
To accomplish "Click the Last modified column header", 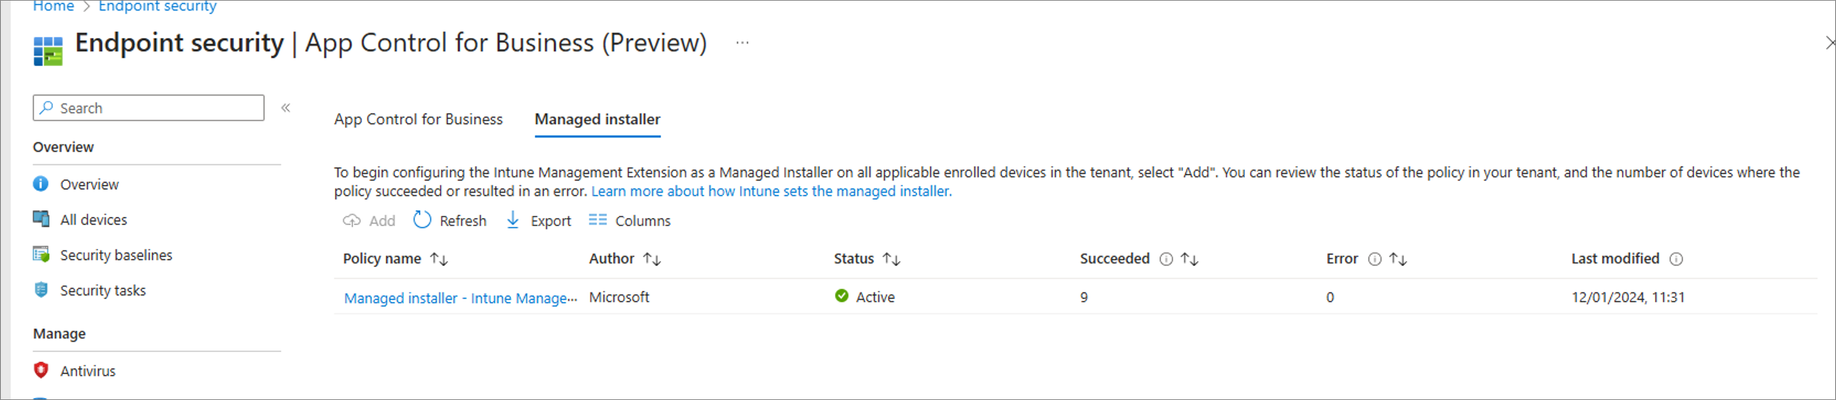I will (x=1615, y=258).
